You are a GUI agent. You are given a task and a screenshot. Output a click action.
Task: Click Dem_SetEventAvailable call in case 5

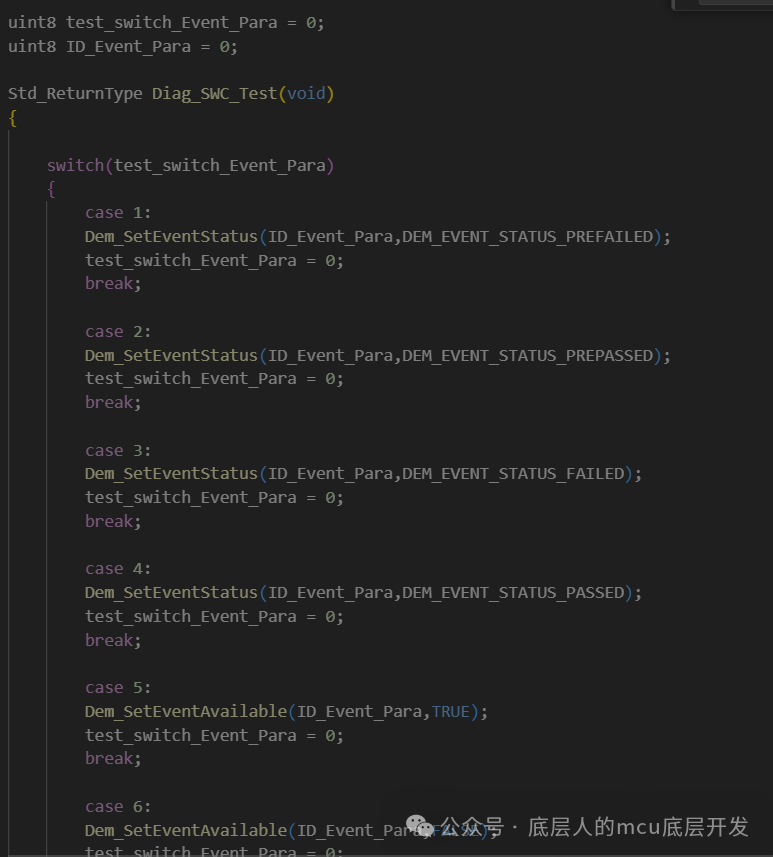185,711
